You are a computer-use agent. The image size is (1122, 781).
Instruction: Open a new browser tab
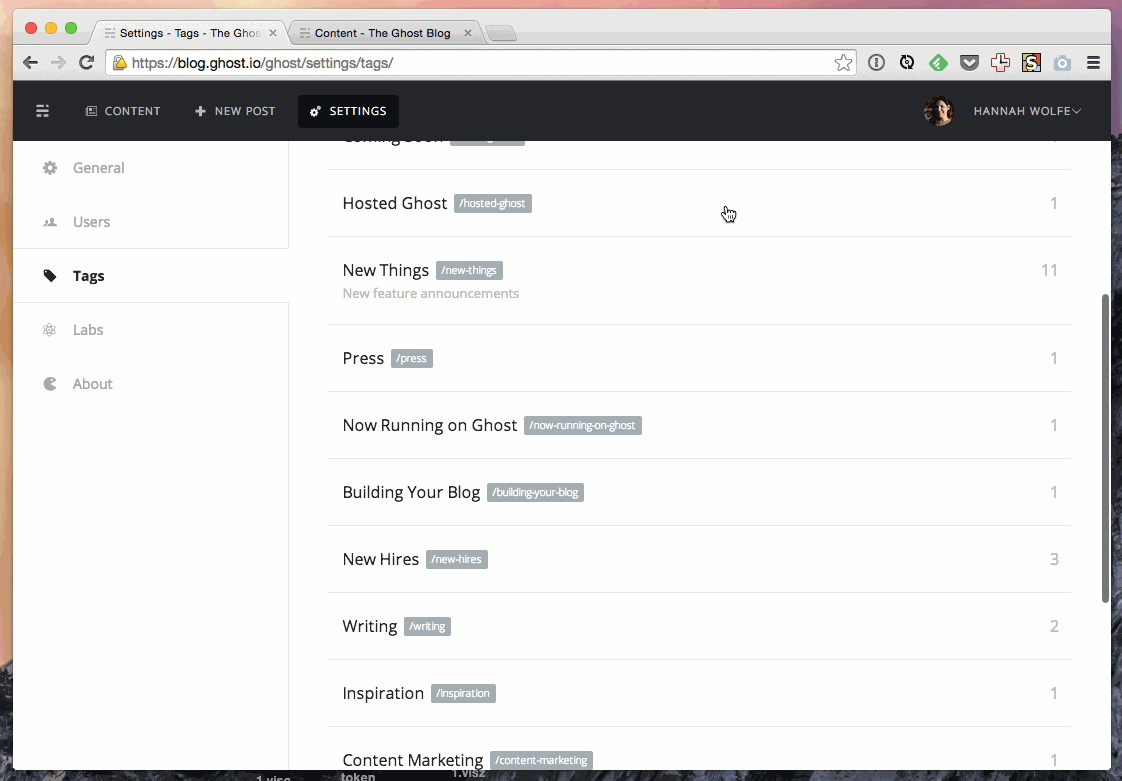pos(501,34)
